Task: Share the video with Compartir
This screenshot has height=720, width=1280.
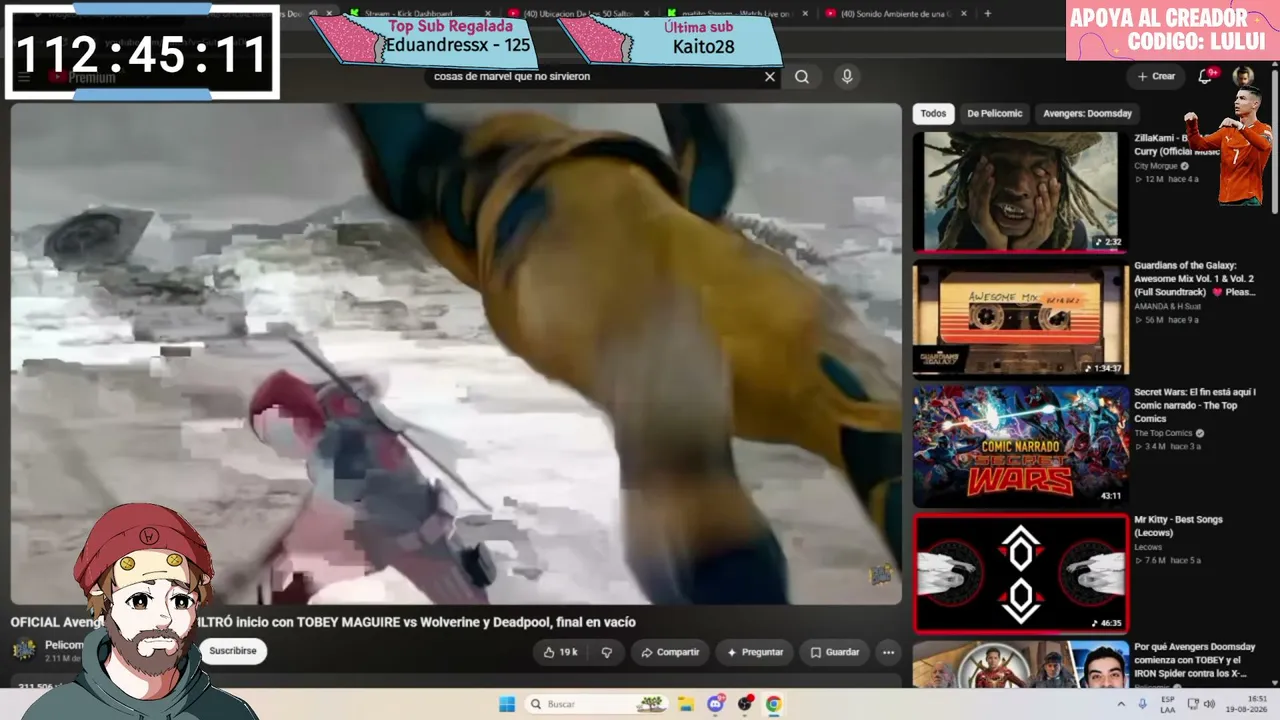Action: tap(670, 652)
